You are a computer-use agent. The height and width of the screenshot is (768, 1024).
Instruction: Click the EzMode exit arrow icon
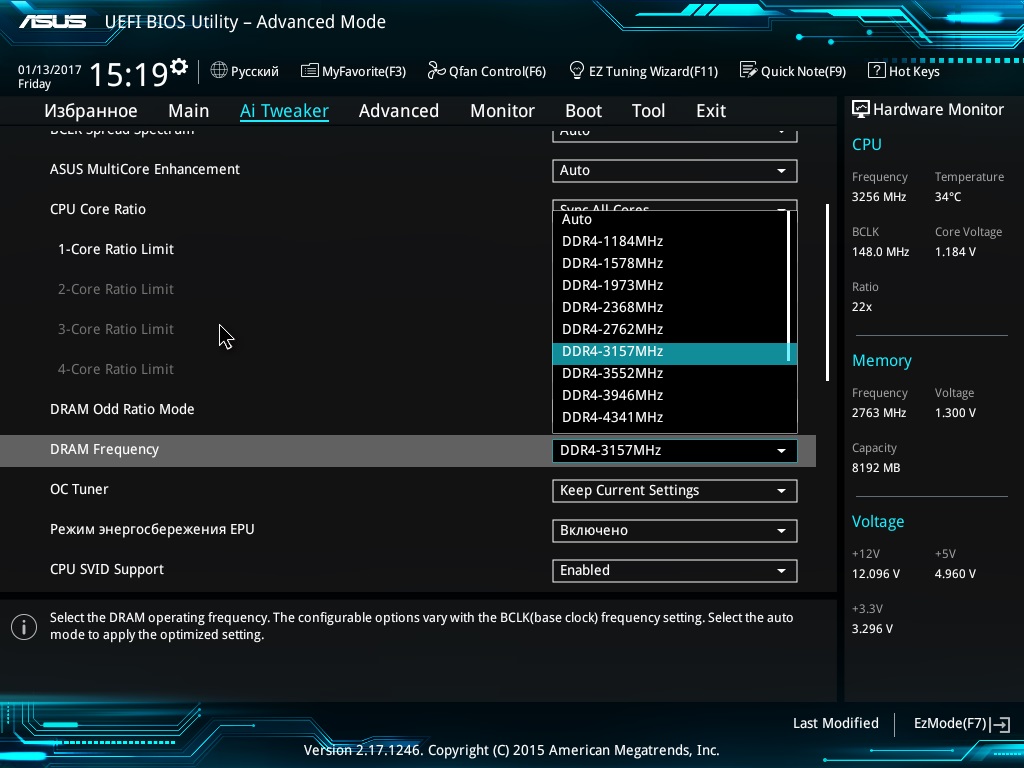pos(1000,724)
